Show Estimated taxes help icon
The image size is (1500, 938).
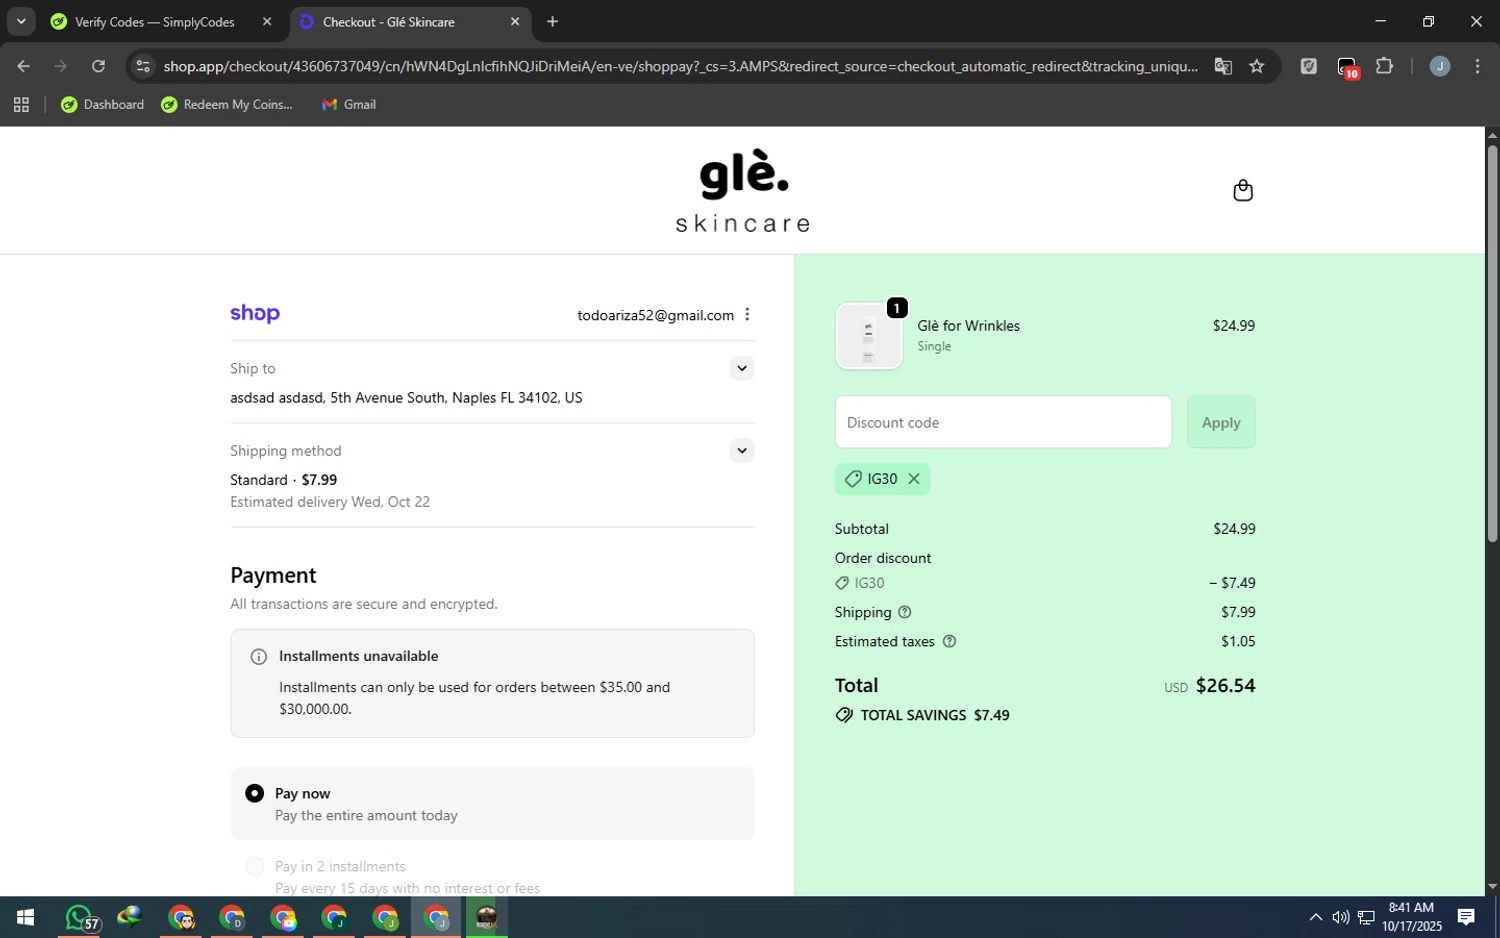(x=949, y=641)
